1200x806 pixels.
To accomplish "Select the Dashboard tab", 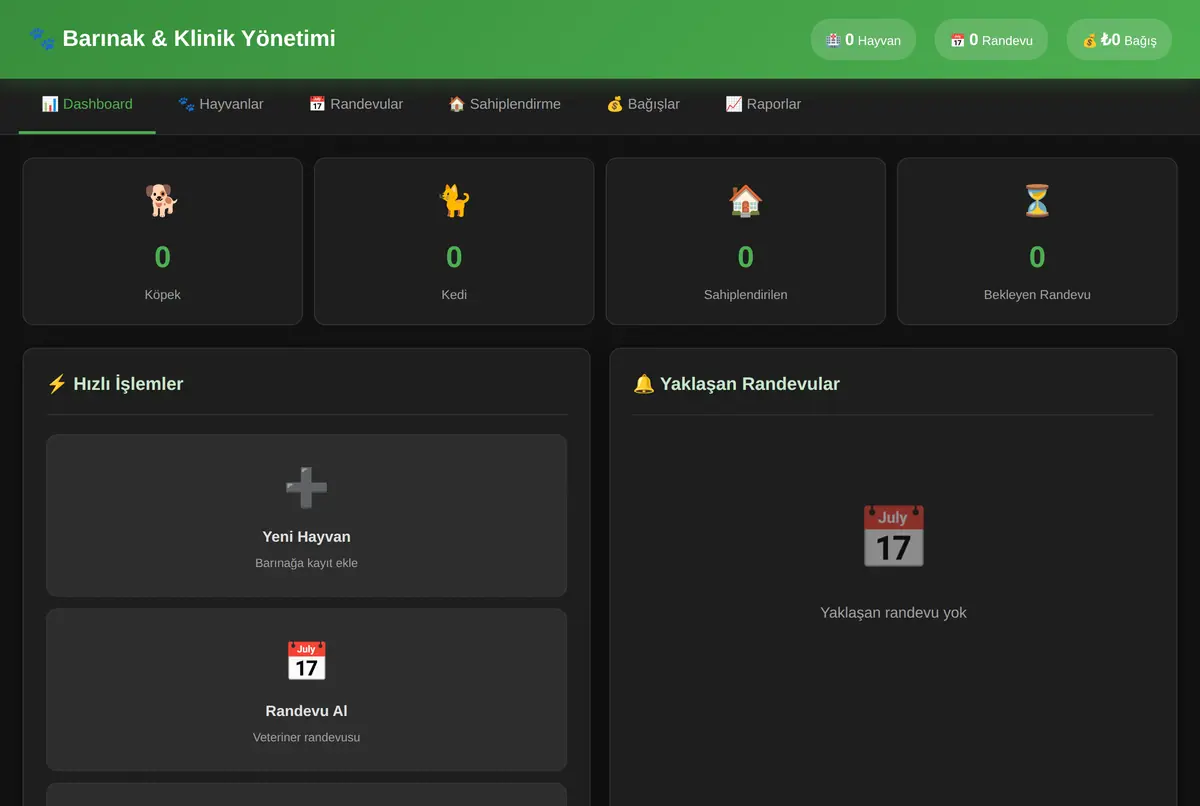I will point(87,104).
